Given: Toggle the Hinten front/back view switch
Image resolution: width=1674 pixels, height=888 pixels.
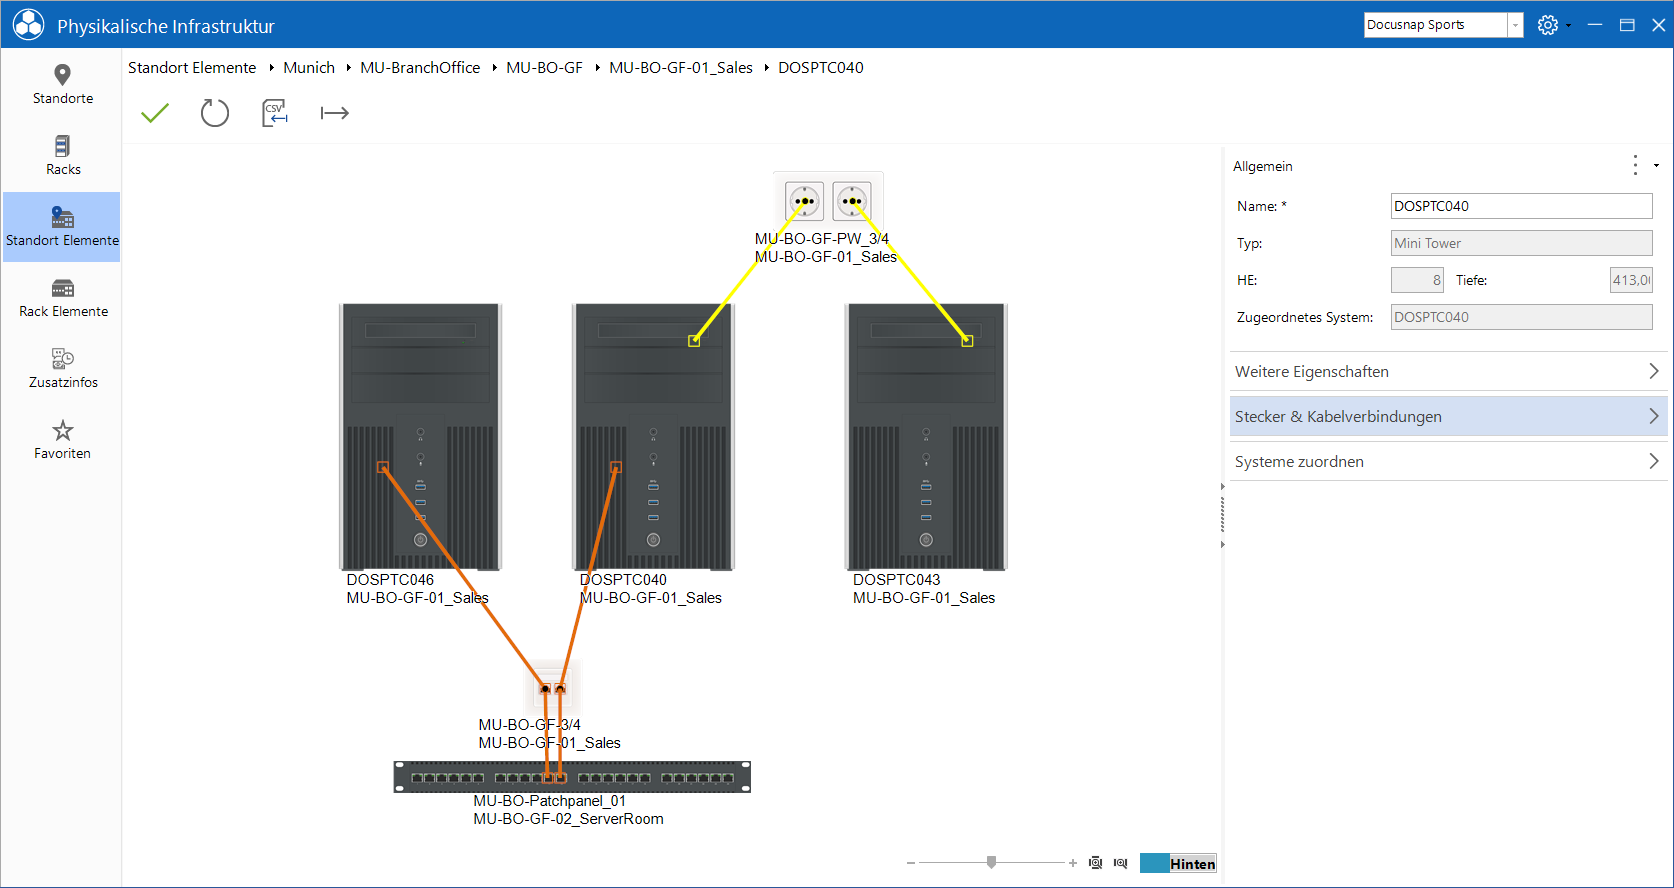Looking at the screenshot, I should pyautogui.click(x=1178, y=863).
